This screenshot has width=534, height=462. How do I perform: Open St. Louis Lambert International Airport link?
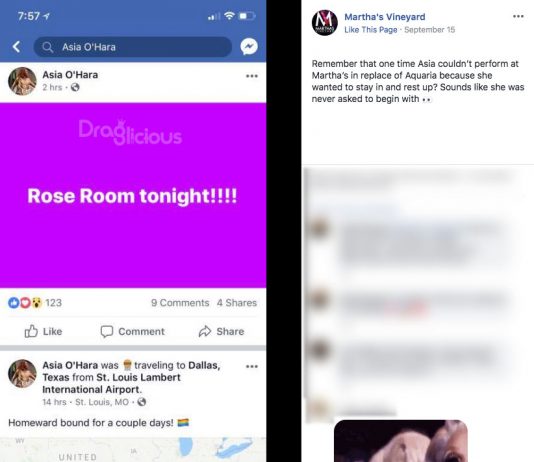tap(111, 383)
